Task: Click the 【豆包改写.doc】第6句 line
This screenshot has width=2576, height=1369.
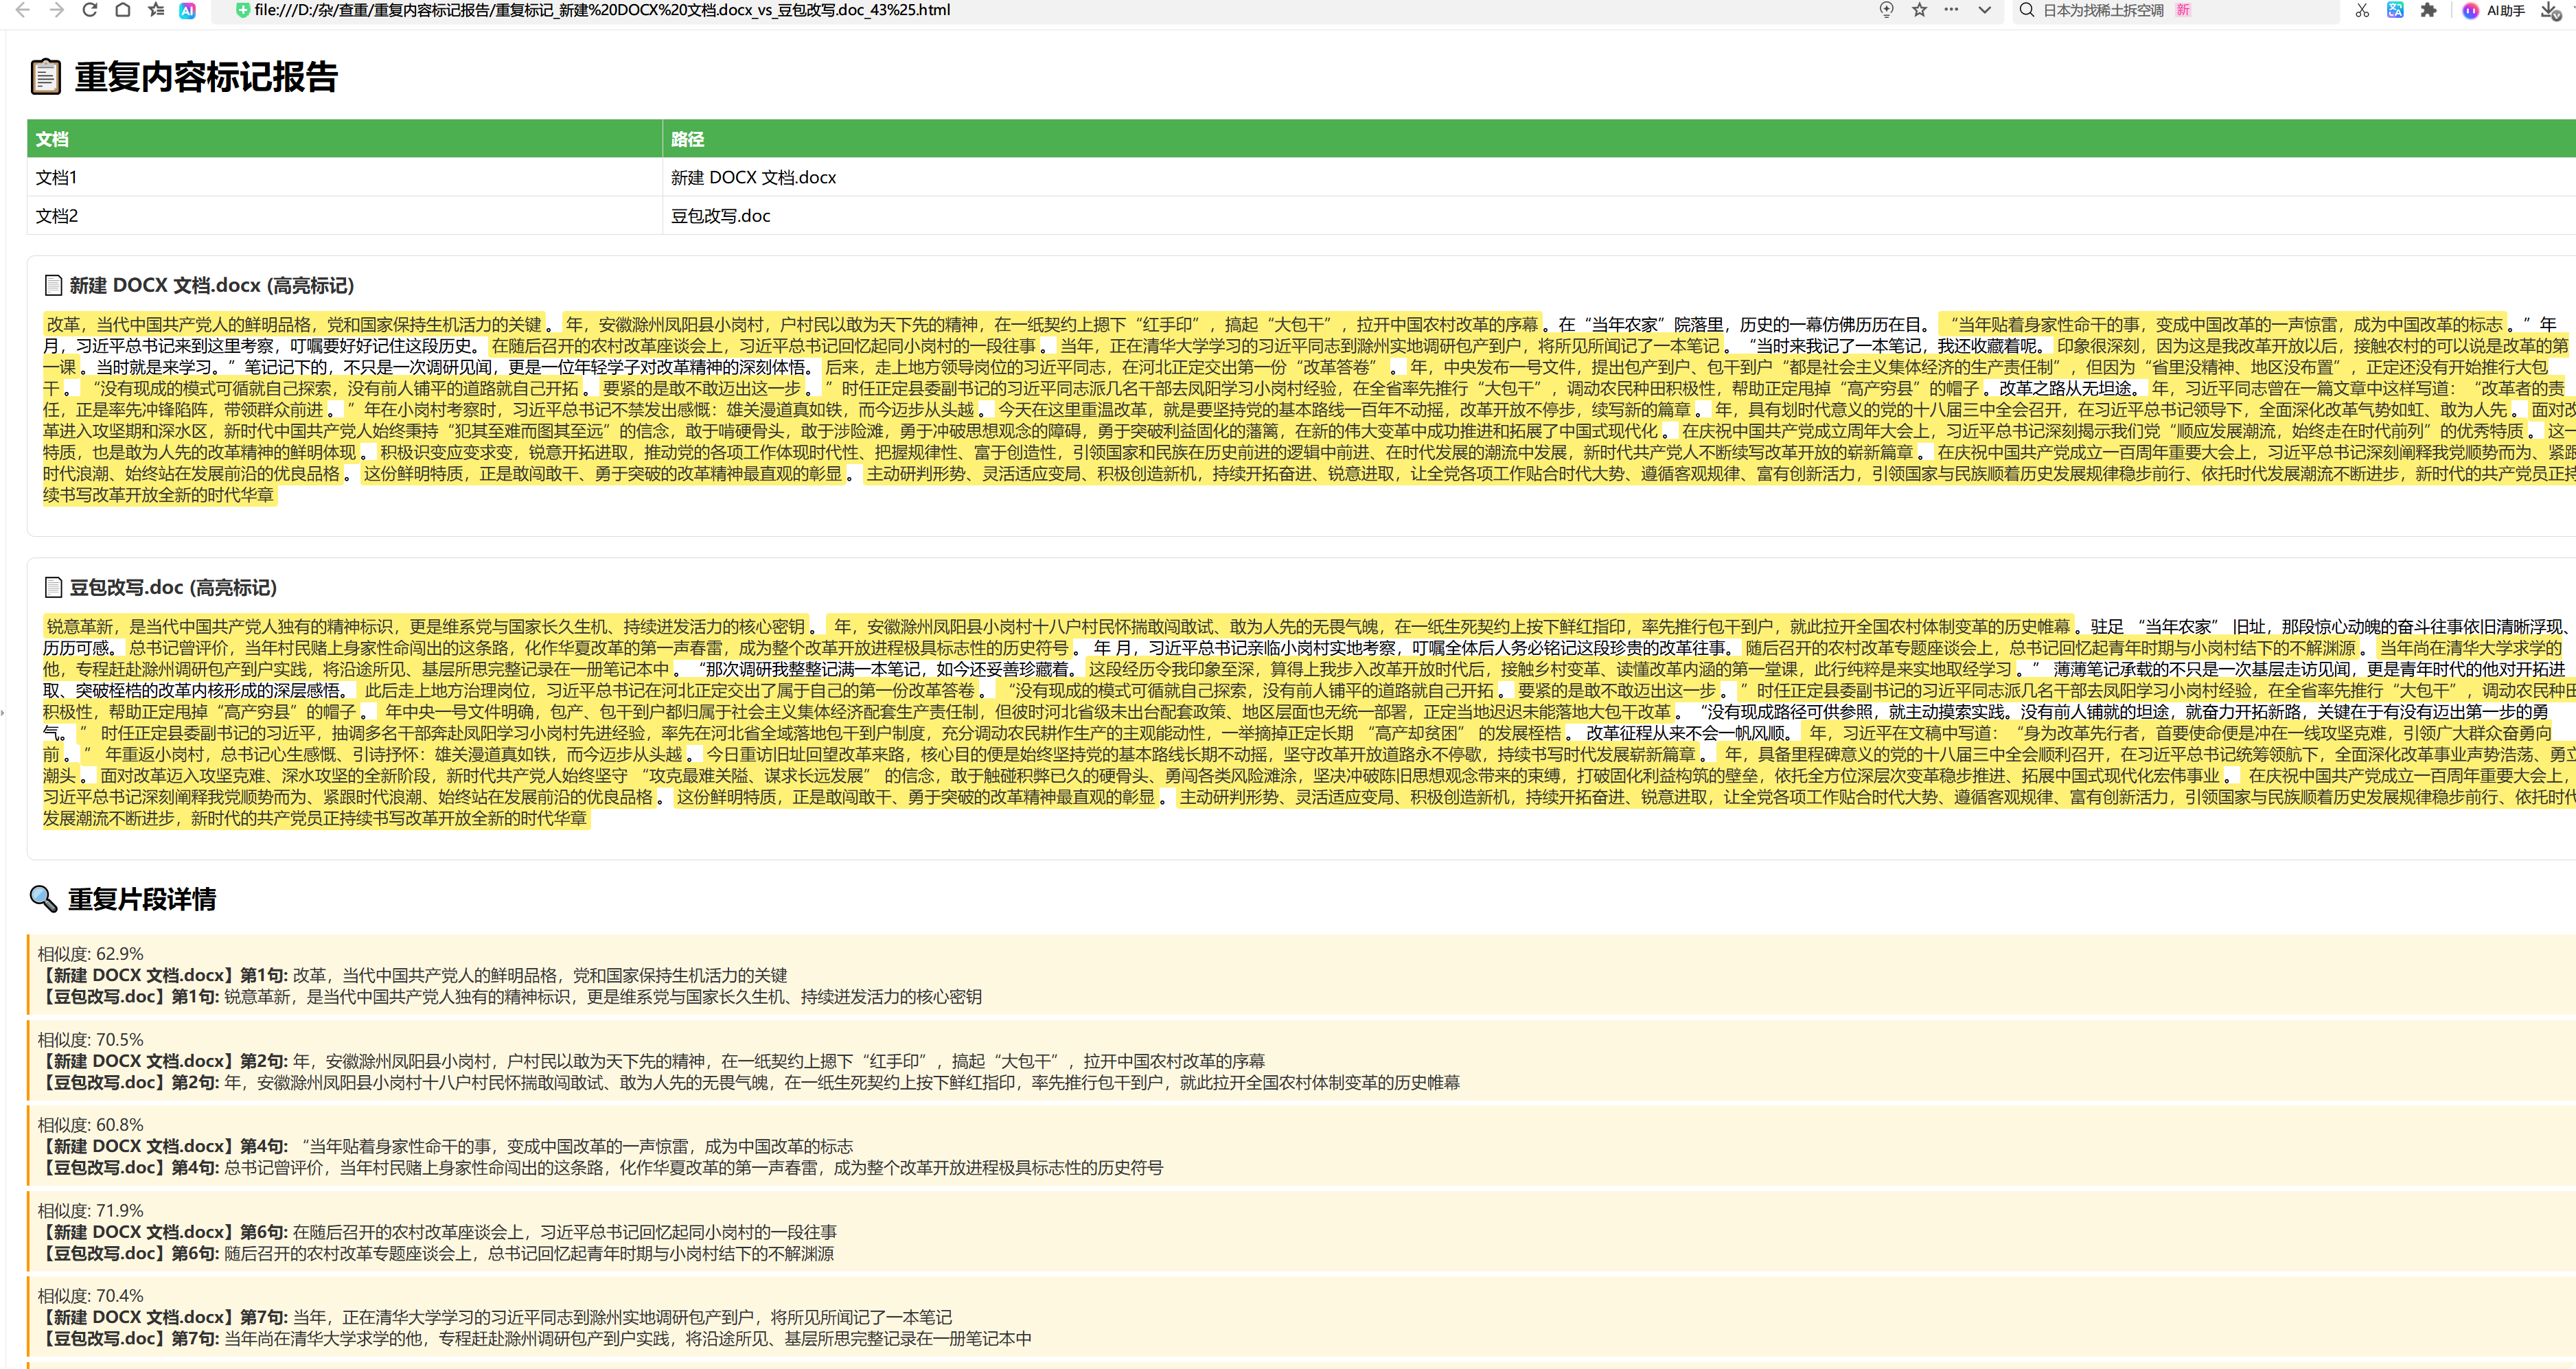Action: pos(436,1253)
